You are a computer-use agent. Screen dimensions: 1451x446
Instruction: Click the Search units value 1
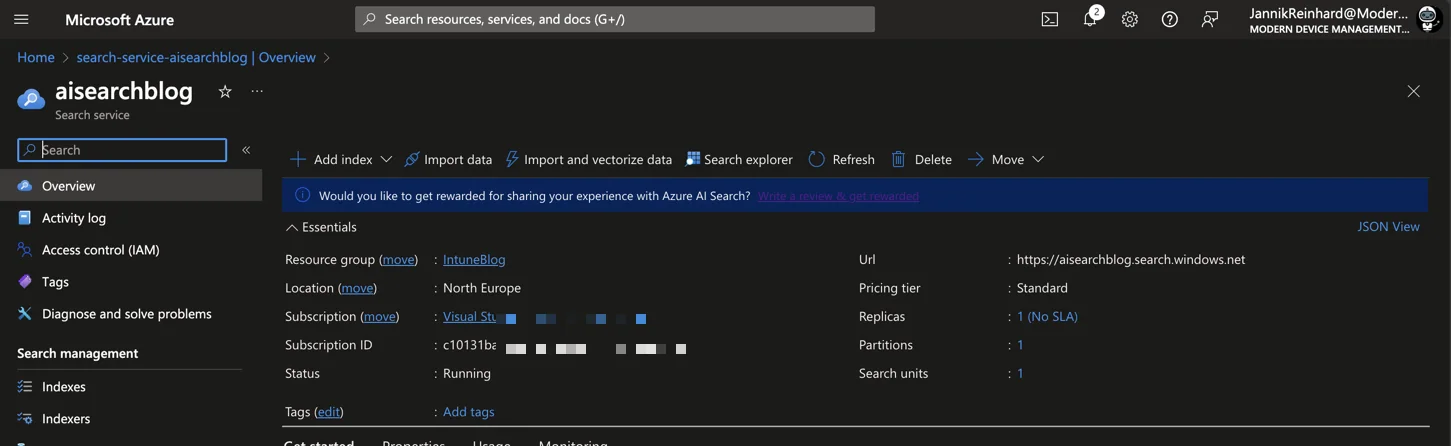pyautogui.click(x=1020, y=373)
